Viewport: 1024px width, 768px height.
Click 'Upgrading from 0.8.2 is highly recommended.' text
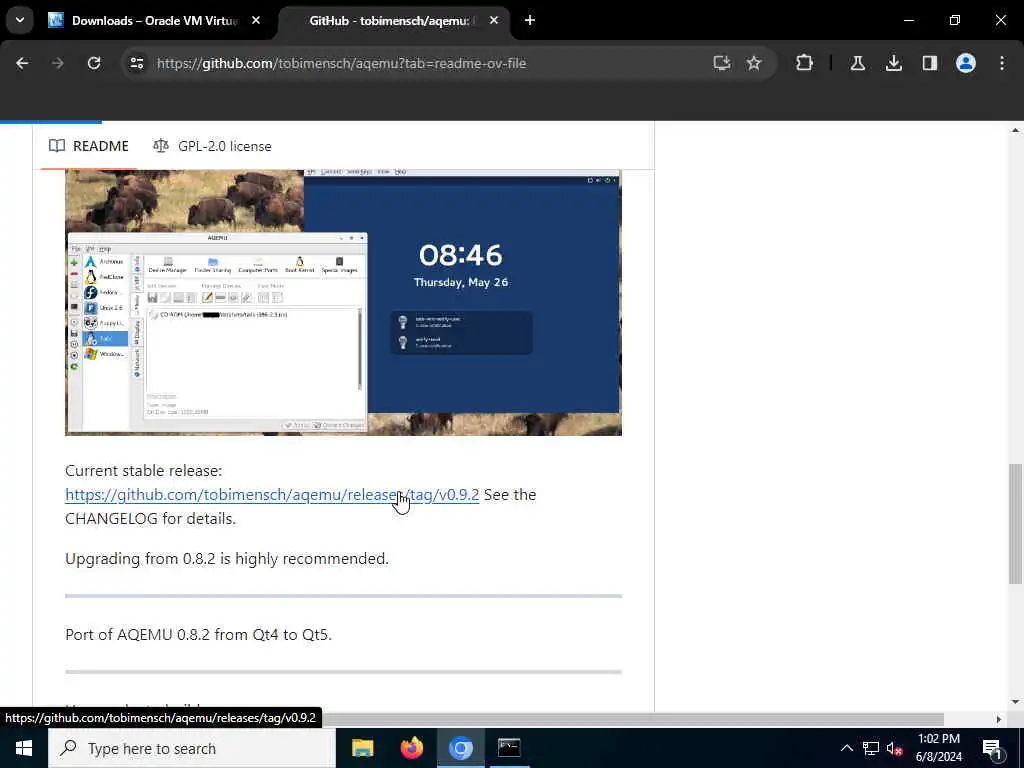click(x=227, y=559)
